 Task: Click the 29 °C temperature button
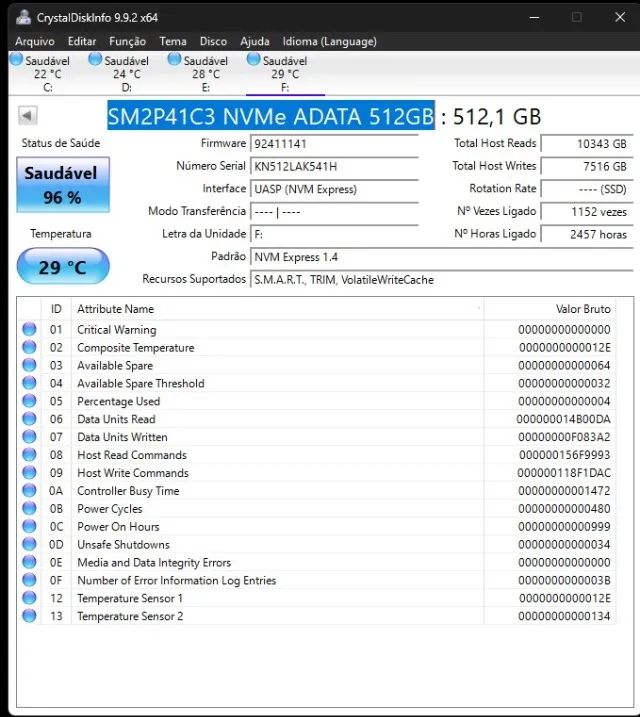coord(63,267)
